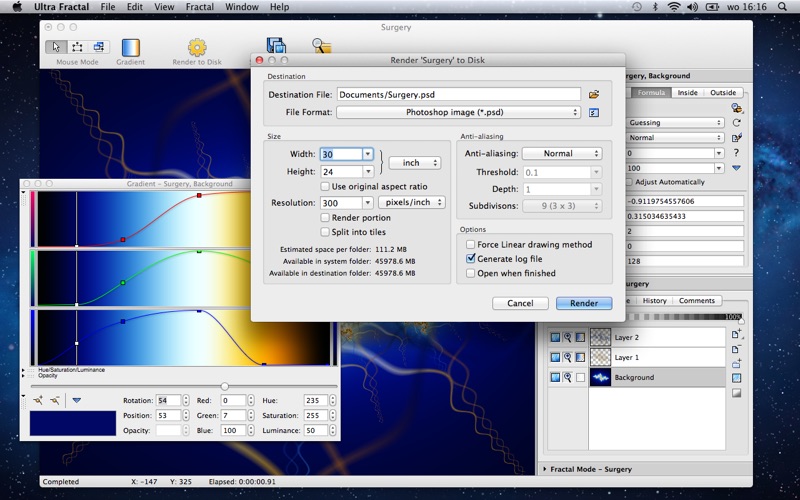Open the Apple menu

(17, 7)
